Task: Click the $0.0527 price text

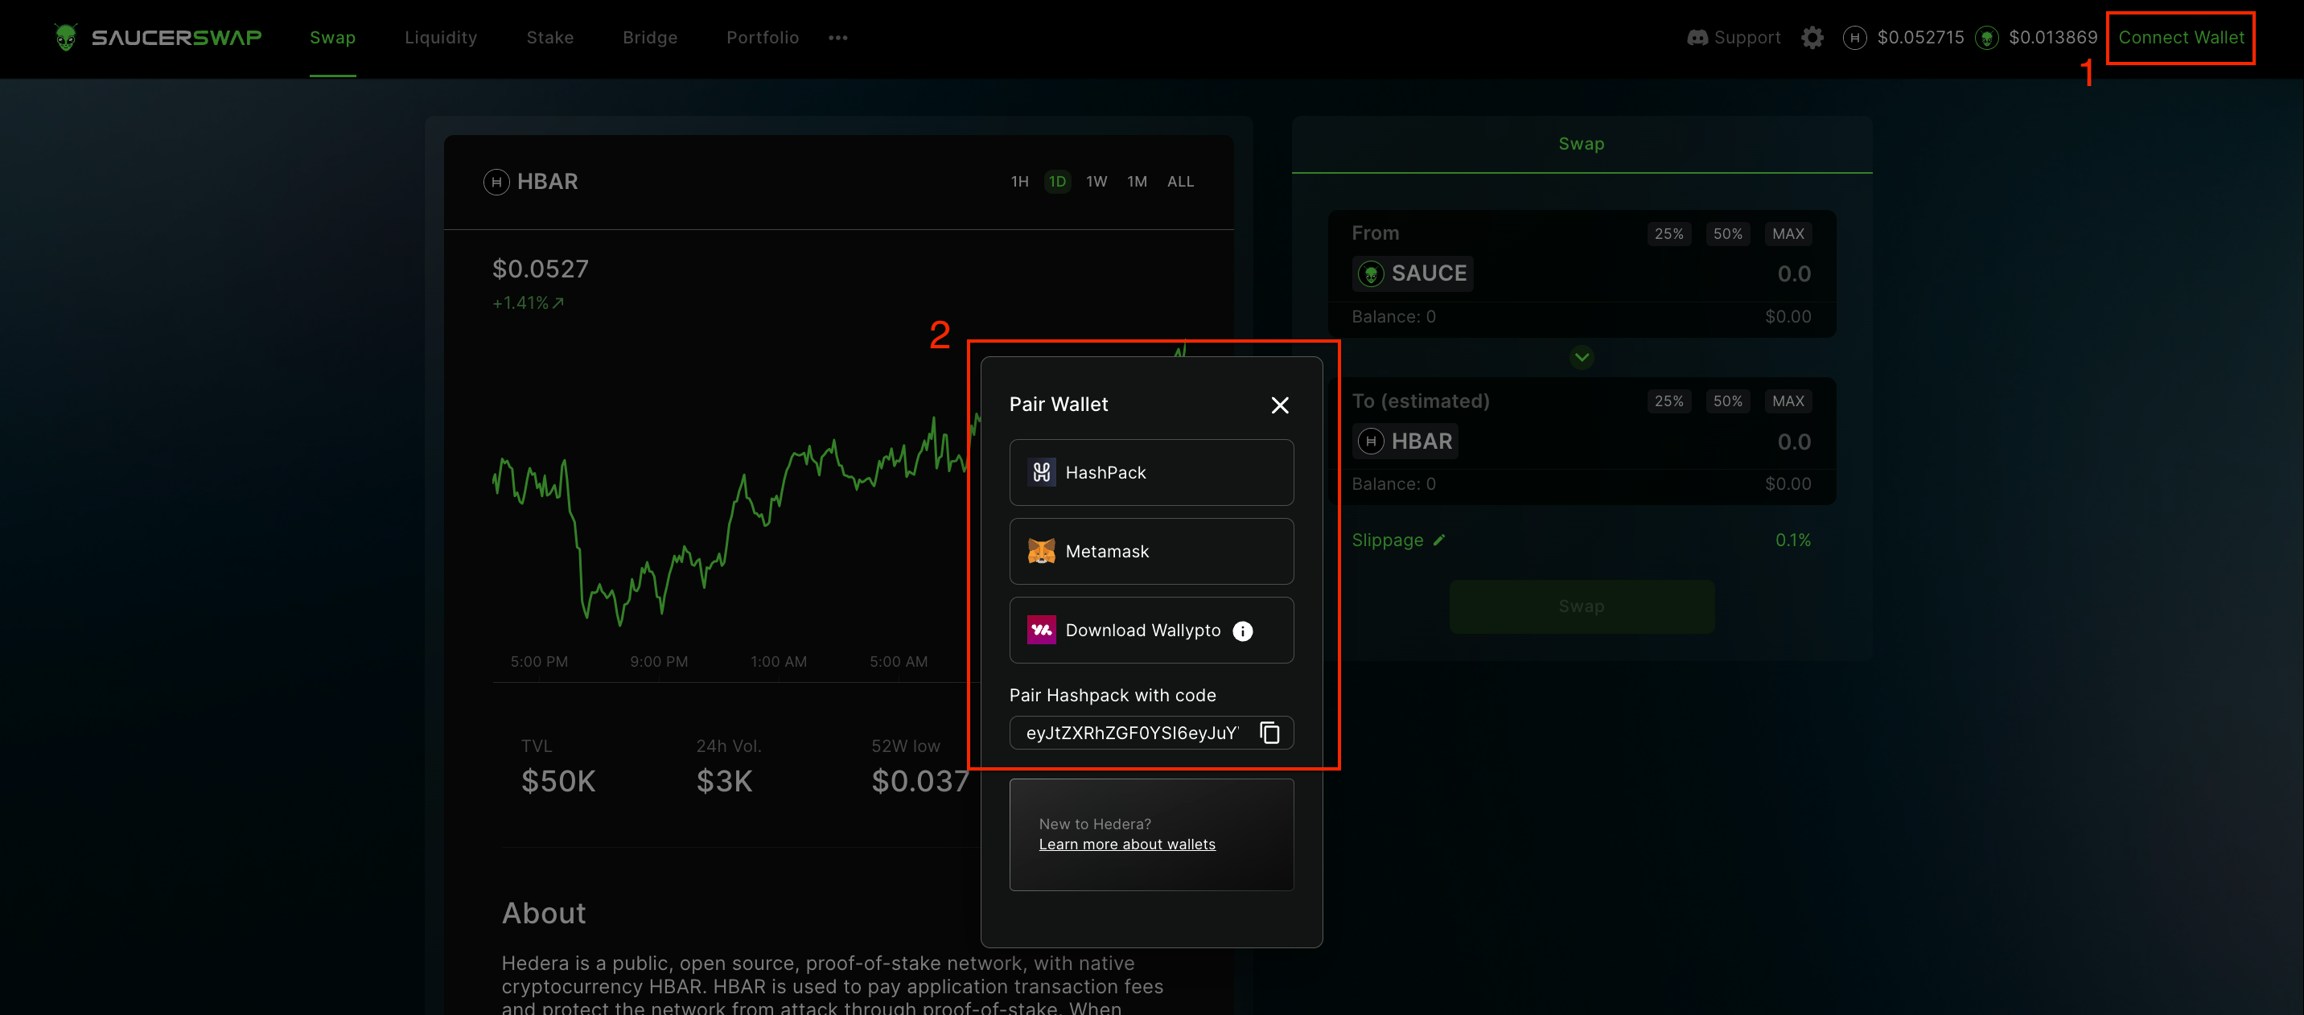Action: [540, 269]
